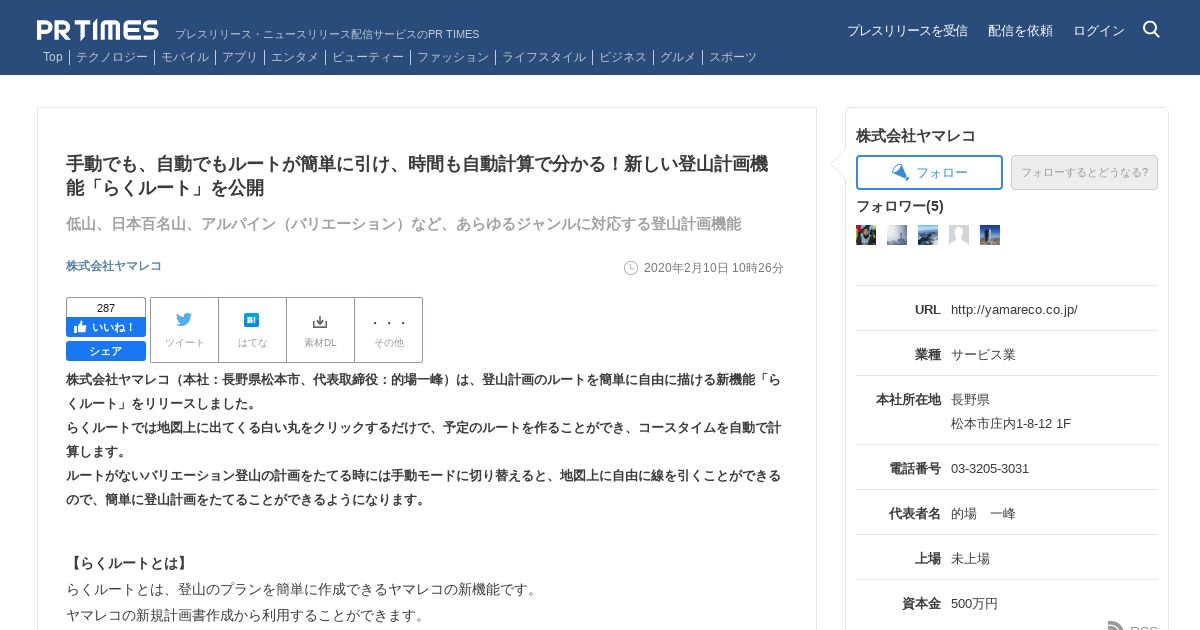This screenshot has height=630, width=1200.
Task: Open スポーツ category
Action: 733,57
